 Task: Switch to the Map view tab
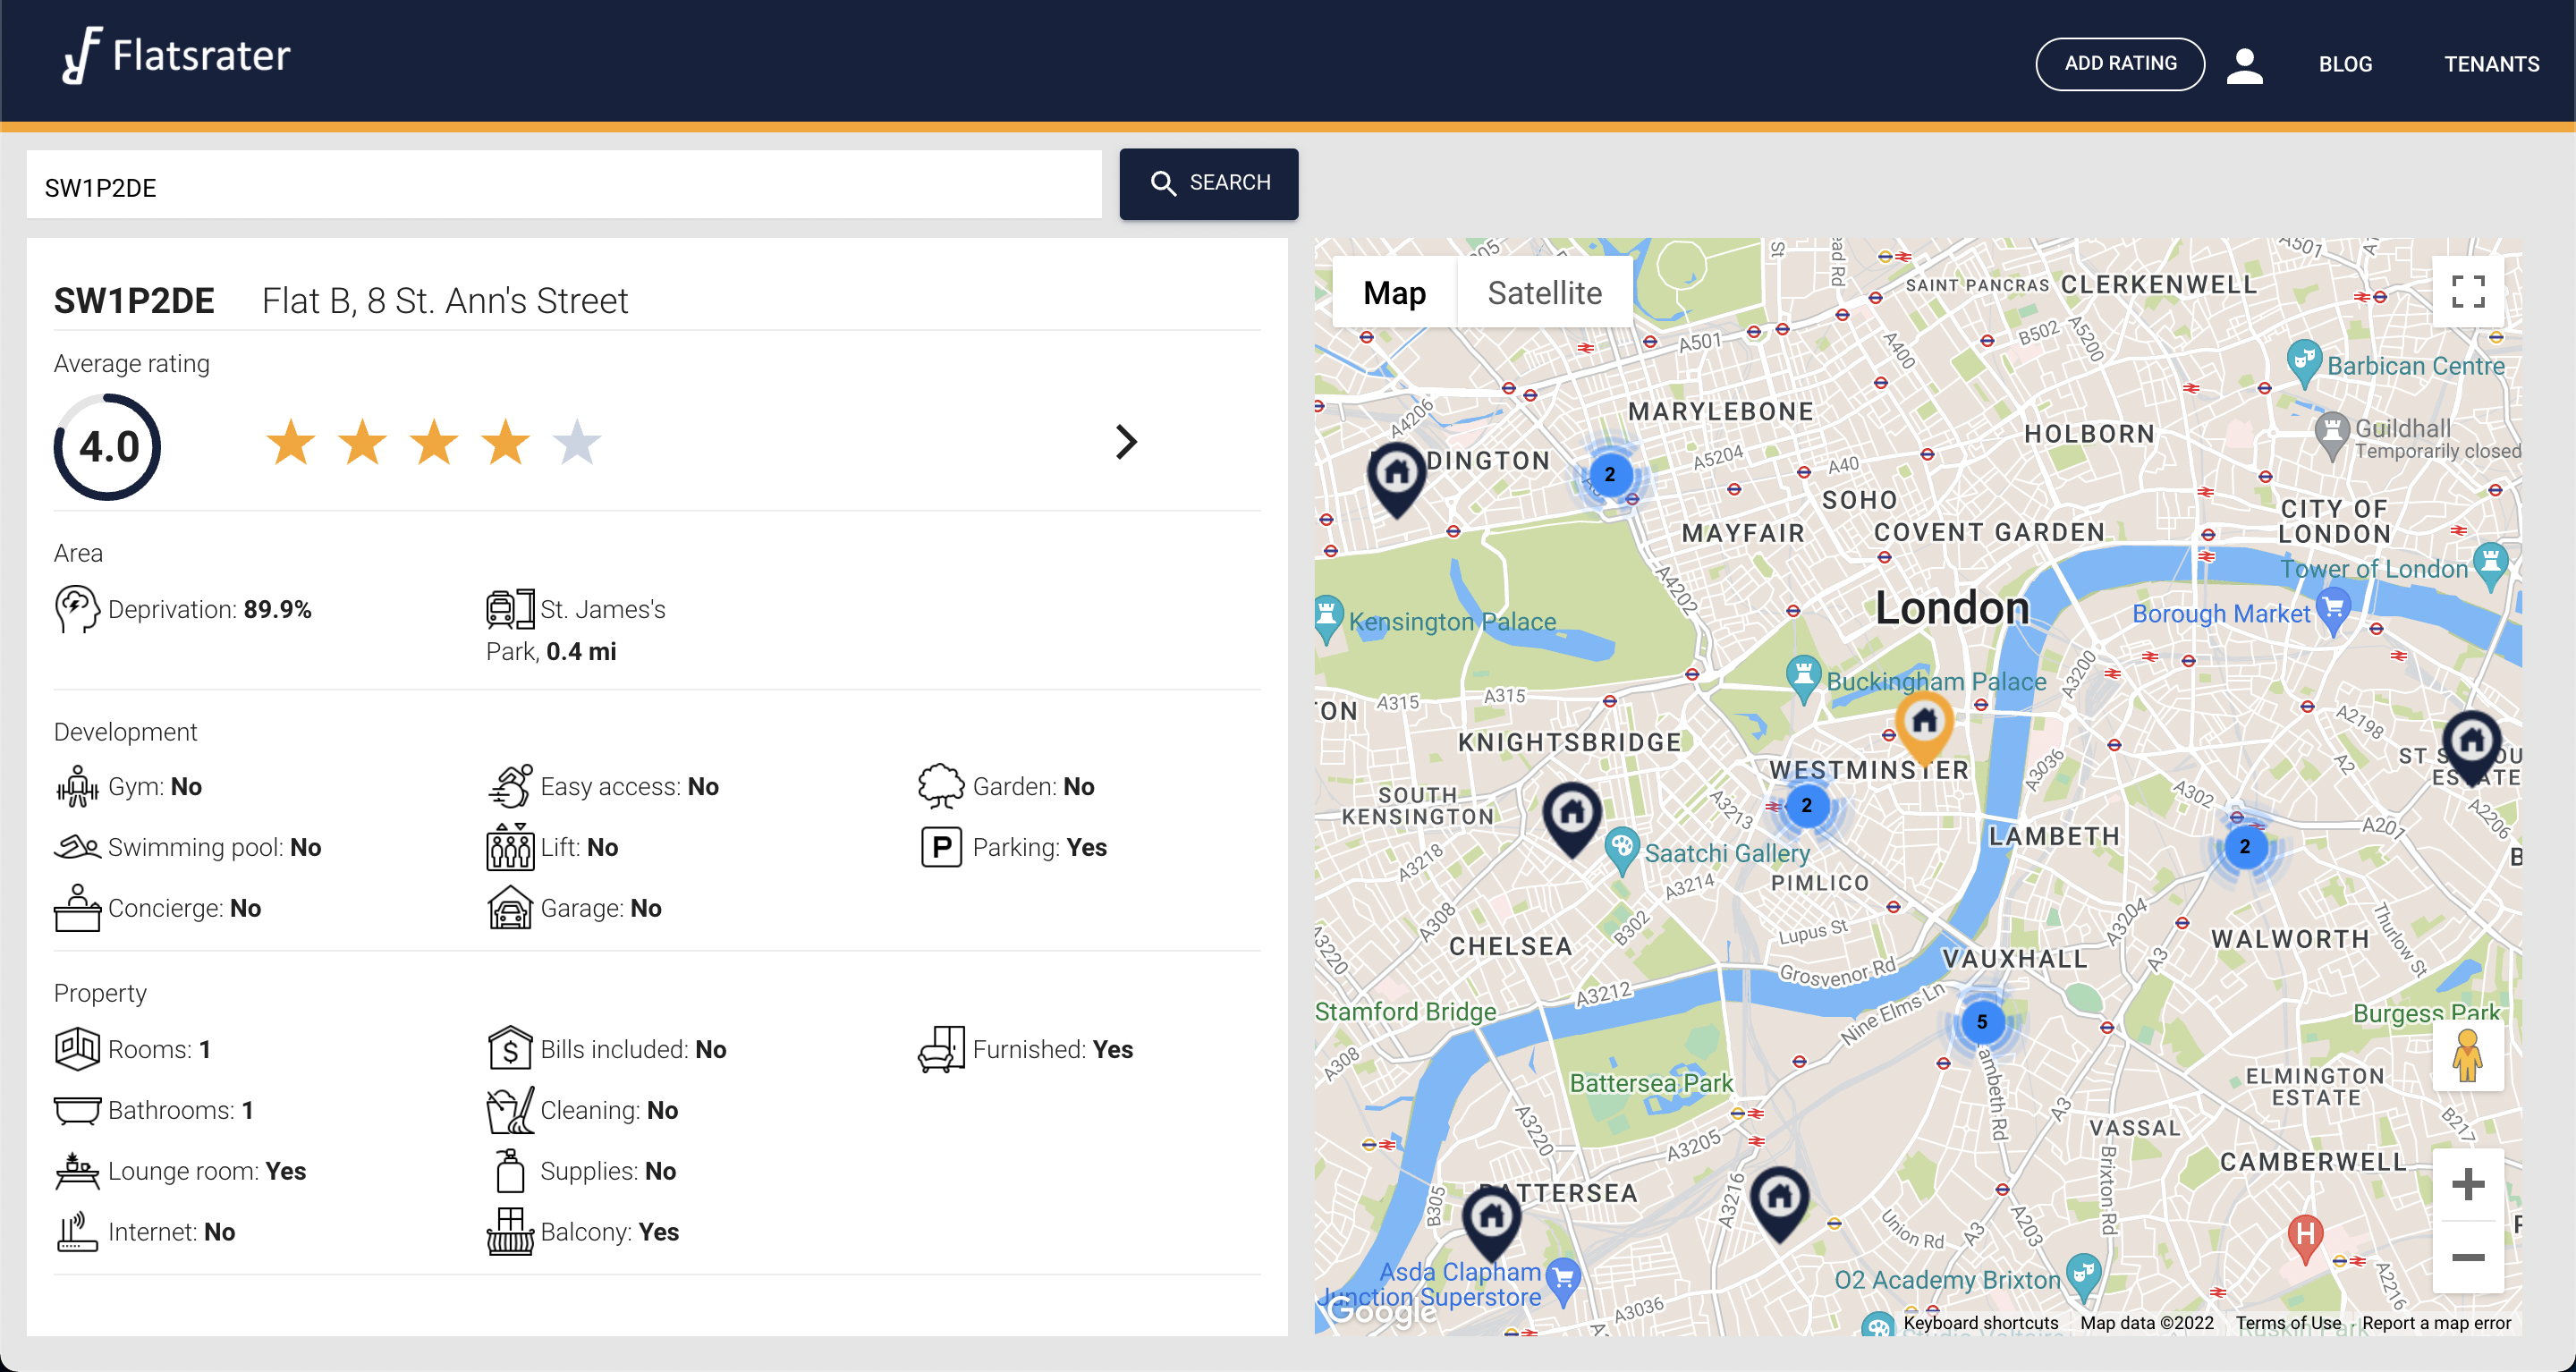pyautogui.click(x=1394, y=292)
